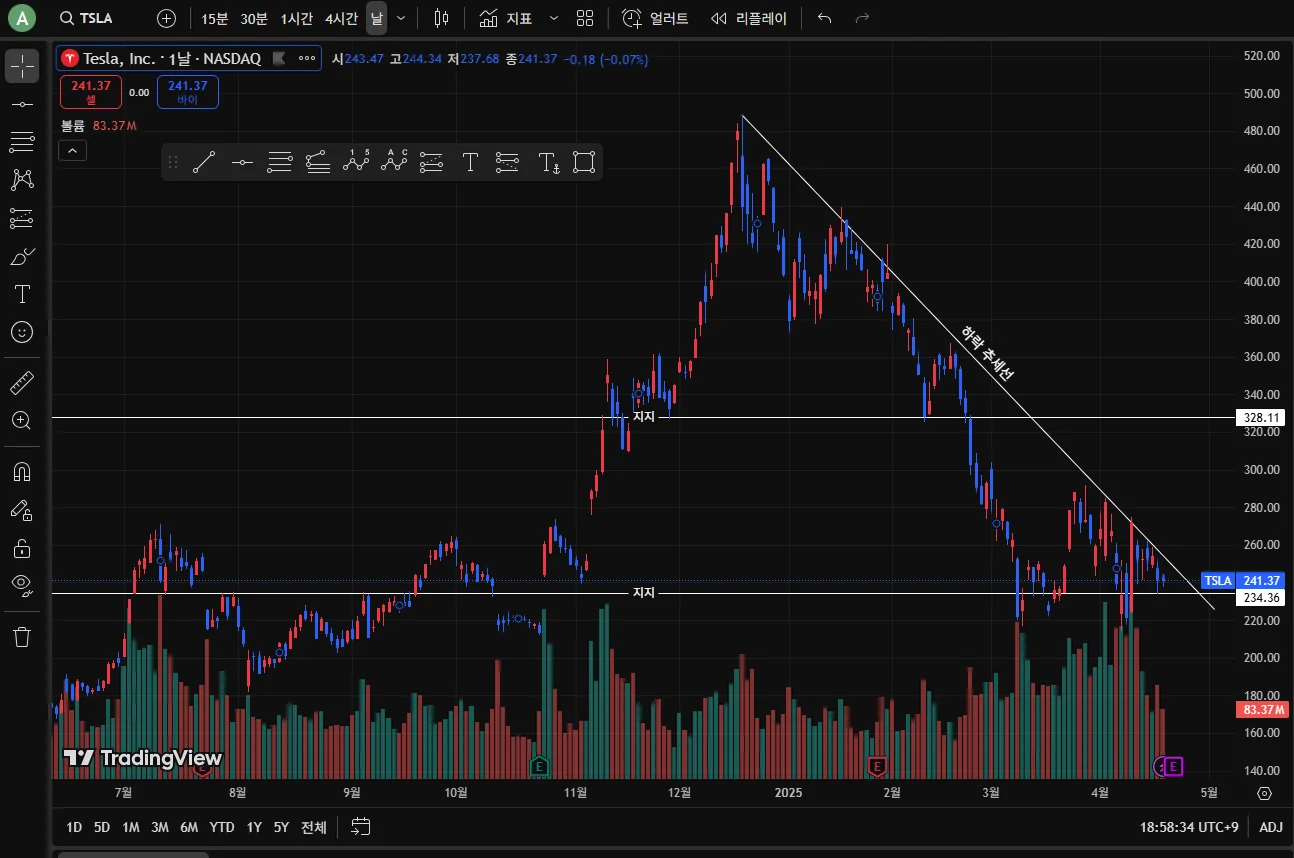
Task: Toggle stay-in-drawing-mode pencil lock
Action: click(22, 510)
